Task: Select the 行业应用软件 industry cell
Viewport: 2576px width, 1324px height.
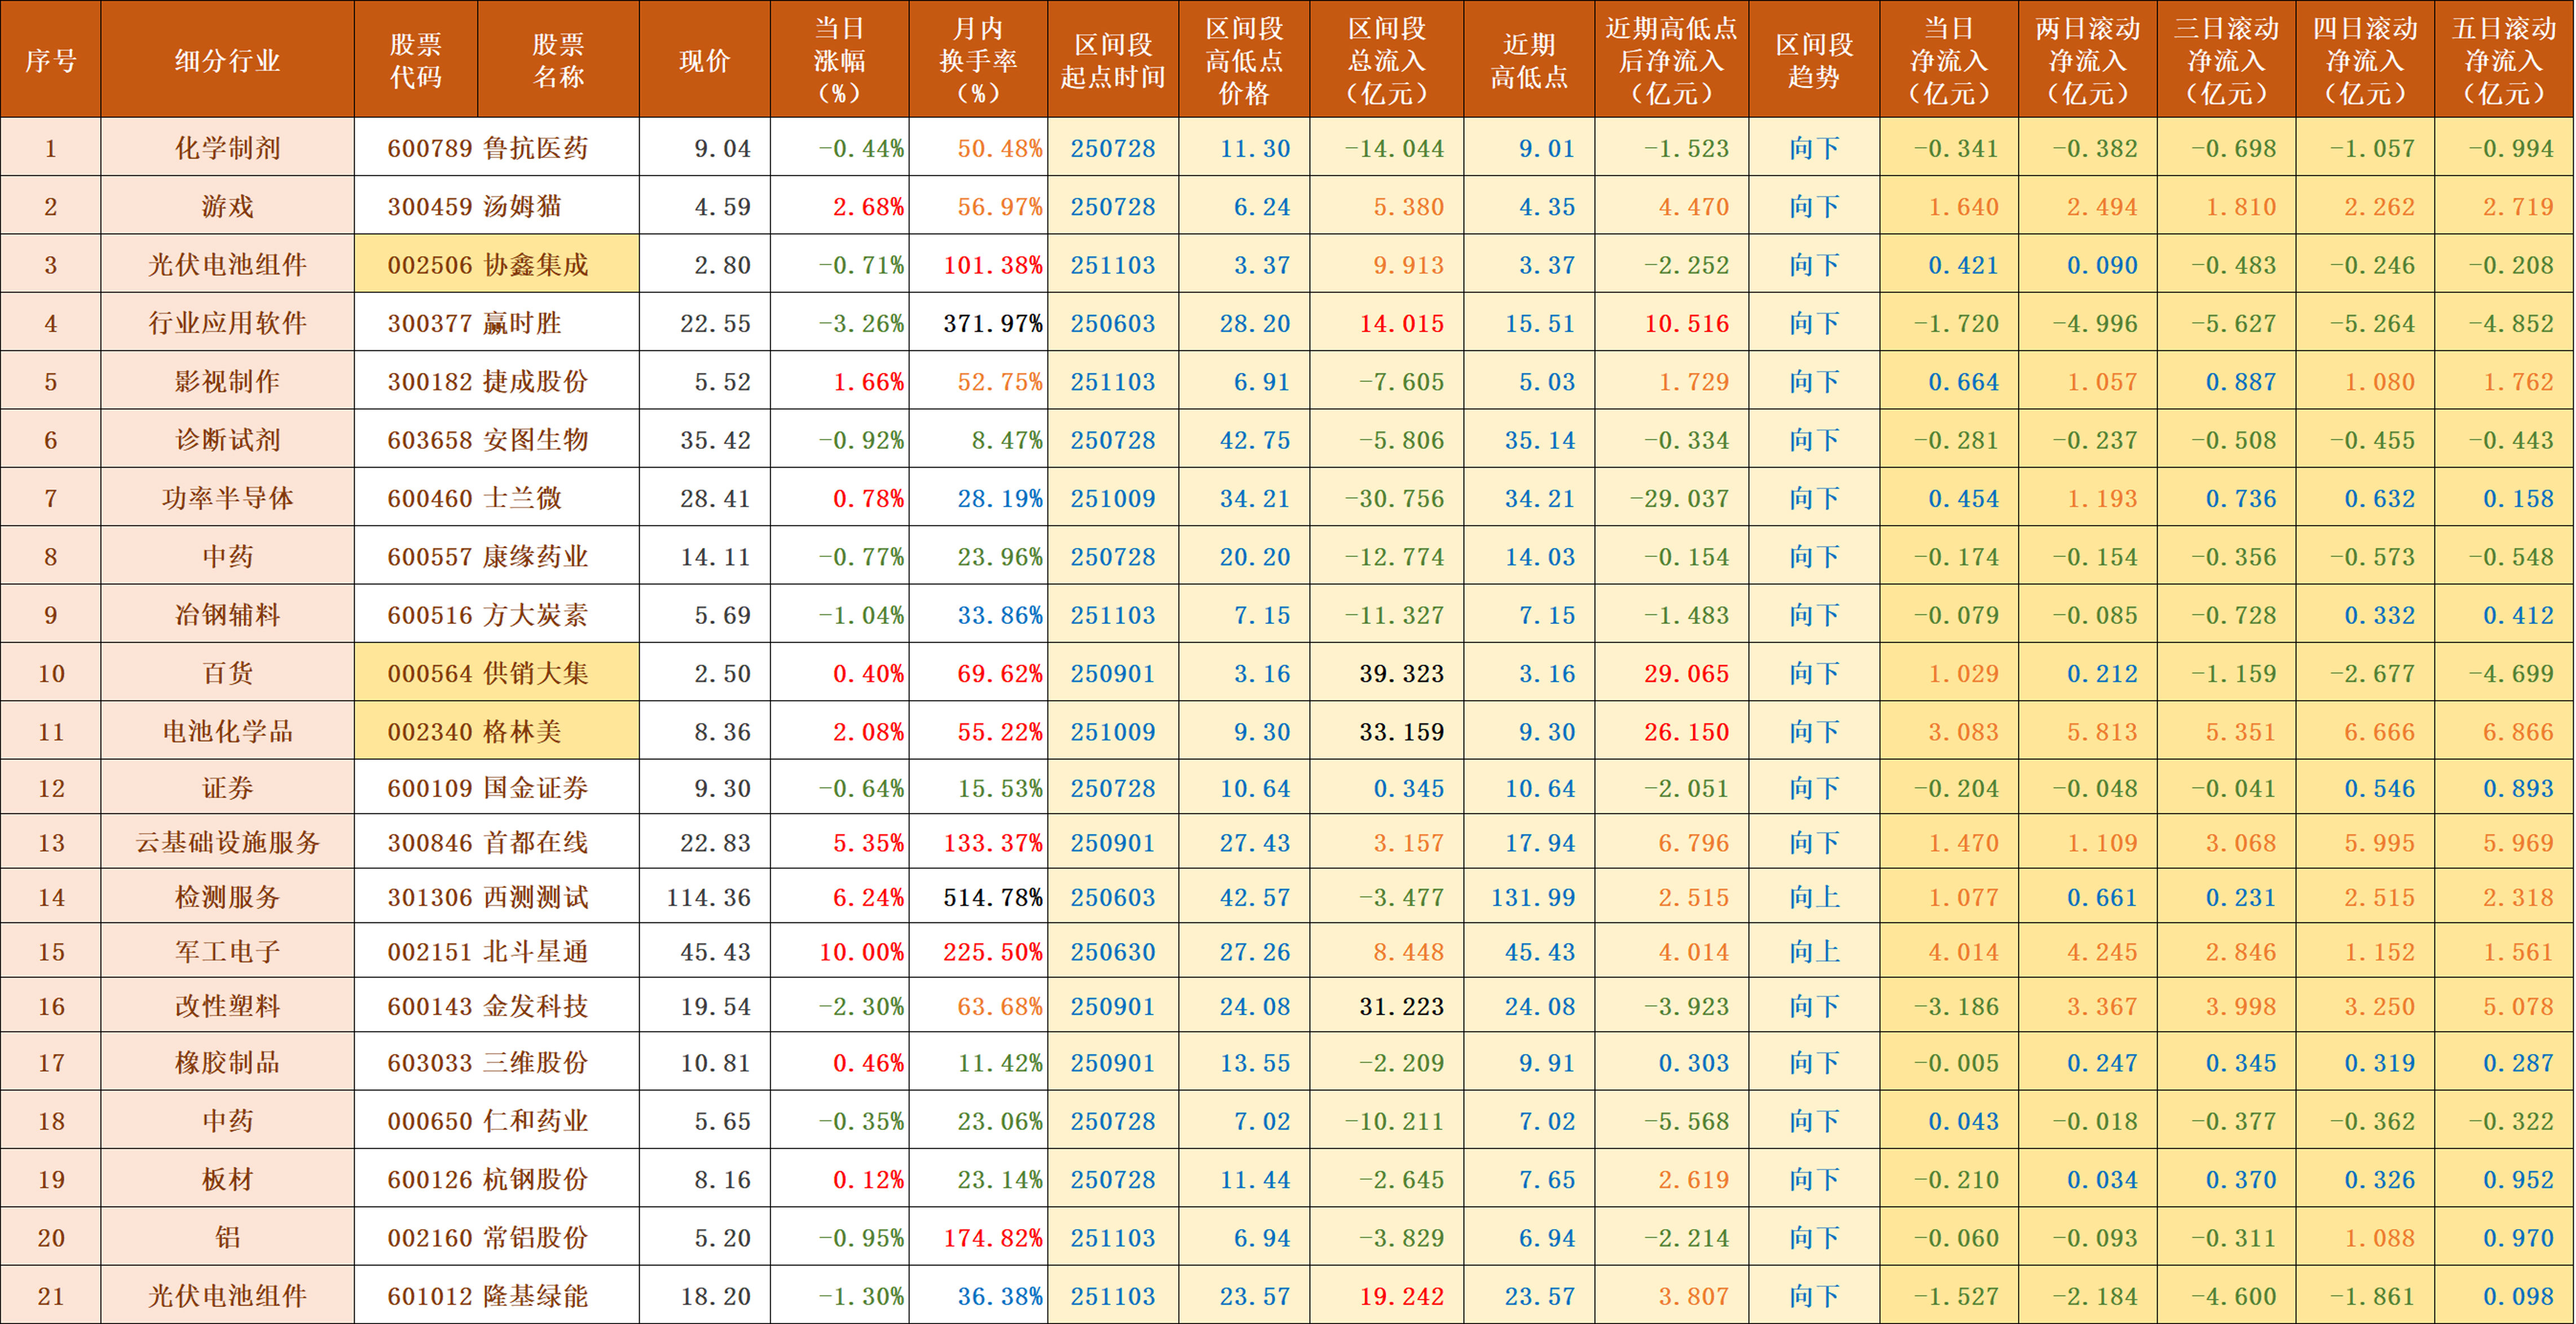Action: pos(227,323)
